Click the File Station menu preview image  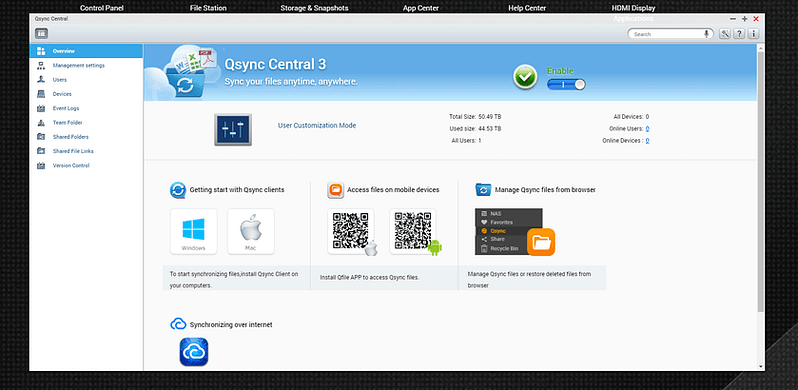tap(508, 231)
